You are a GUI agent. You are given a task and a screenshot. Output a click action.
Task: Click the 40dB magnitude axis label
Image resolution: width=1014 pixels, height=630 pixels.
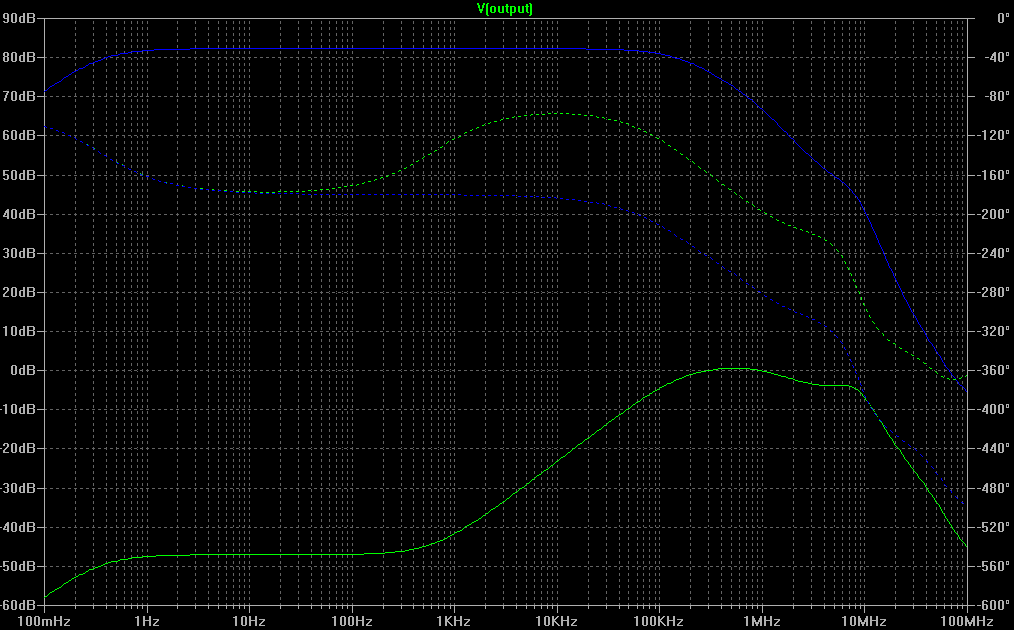(x=19, y=213)
